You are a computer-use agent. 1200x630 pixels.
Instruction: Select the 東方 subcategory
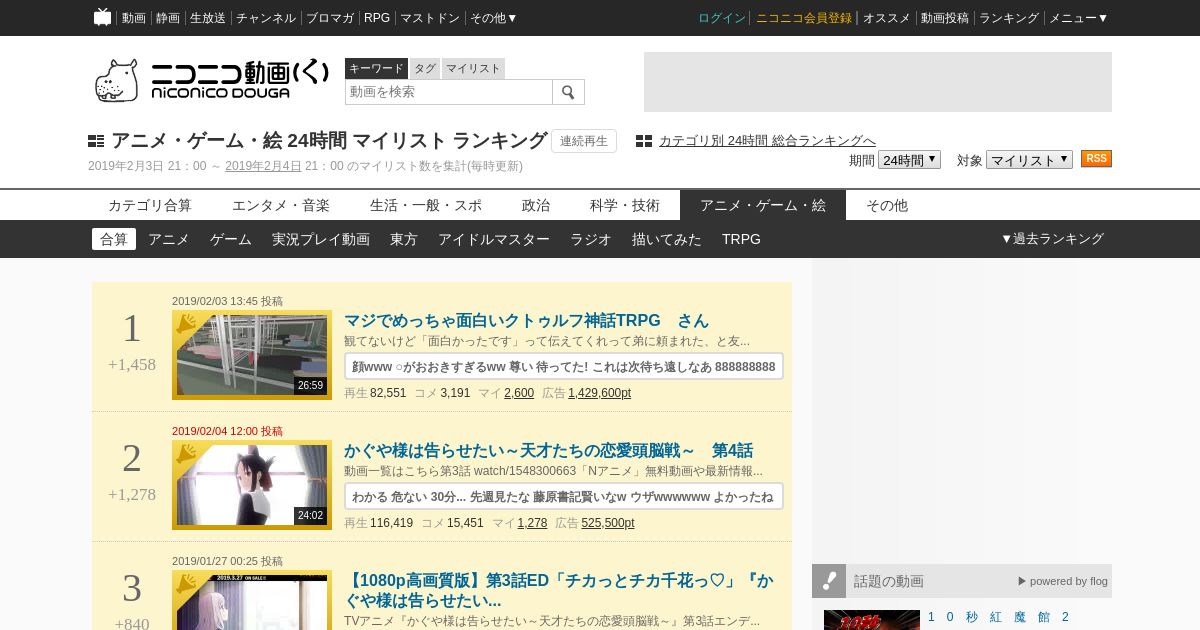[x=404, y=239]
